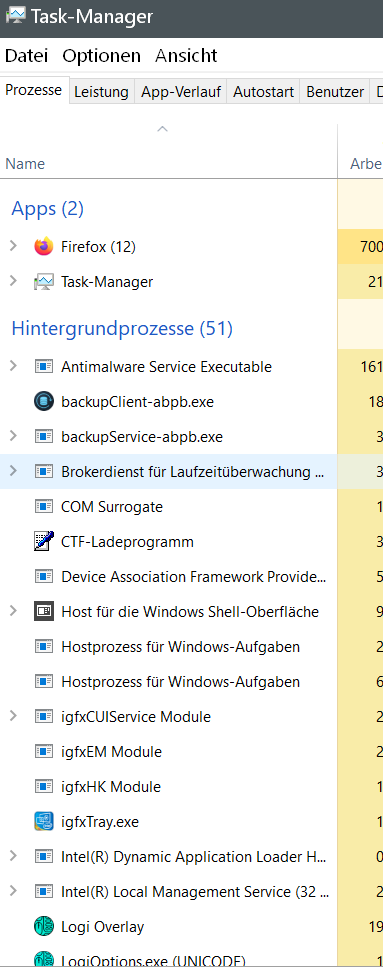The height and width of the screenshot is (968, 383).
Task: Click the Task-Manager process icon
Action: (x=44, y=282)
